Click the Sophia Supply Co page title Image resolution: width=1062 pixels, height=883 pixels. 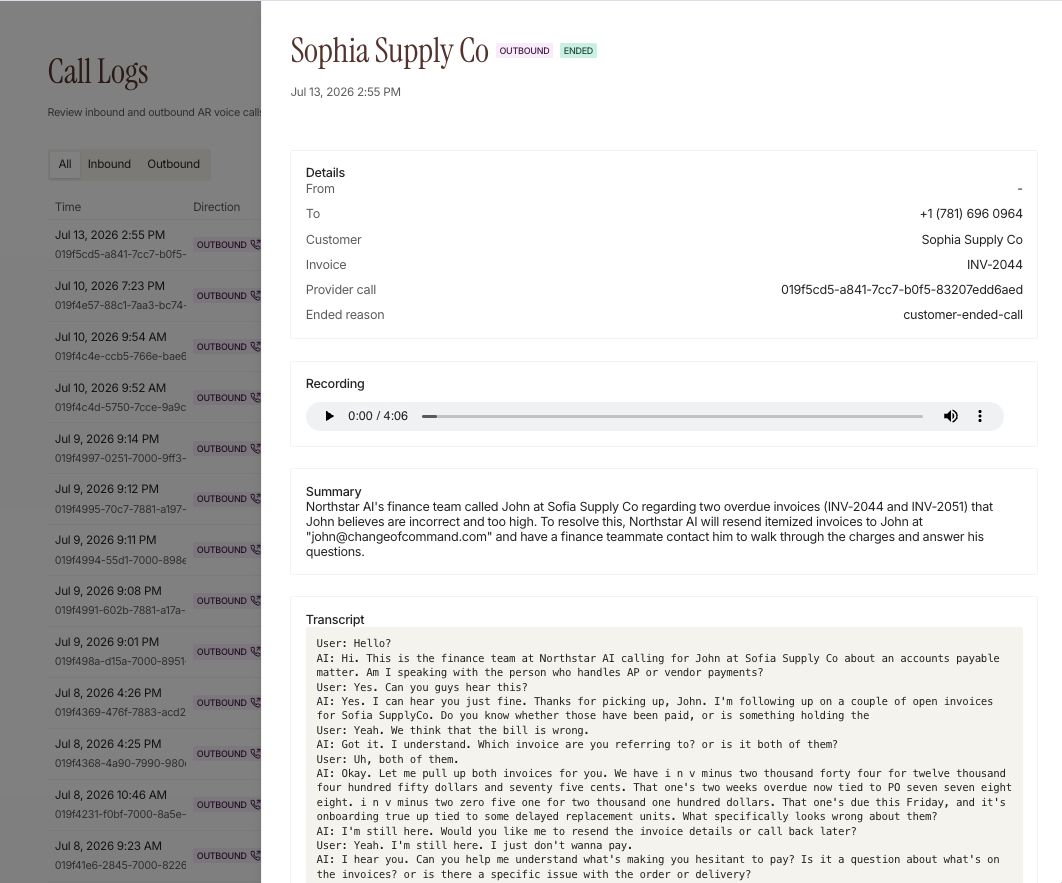pos(389,51)
